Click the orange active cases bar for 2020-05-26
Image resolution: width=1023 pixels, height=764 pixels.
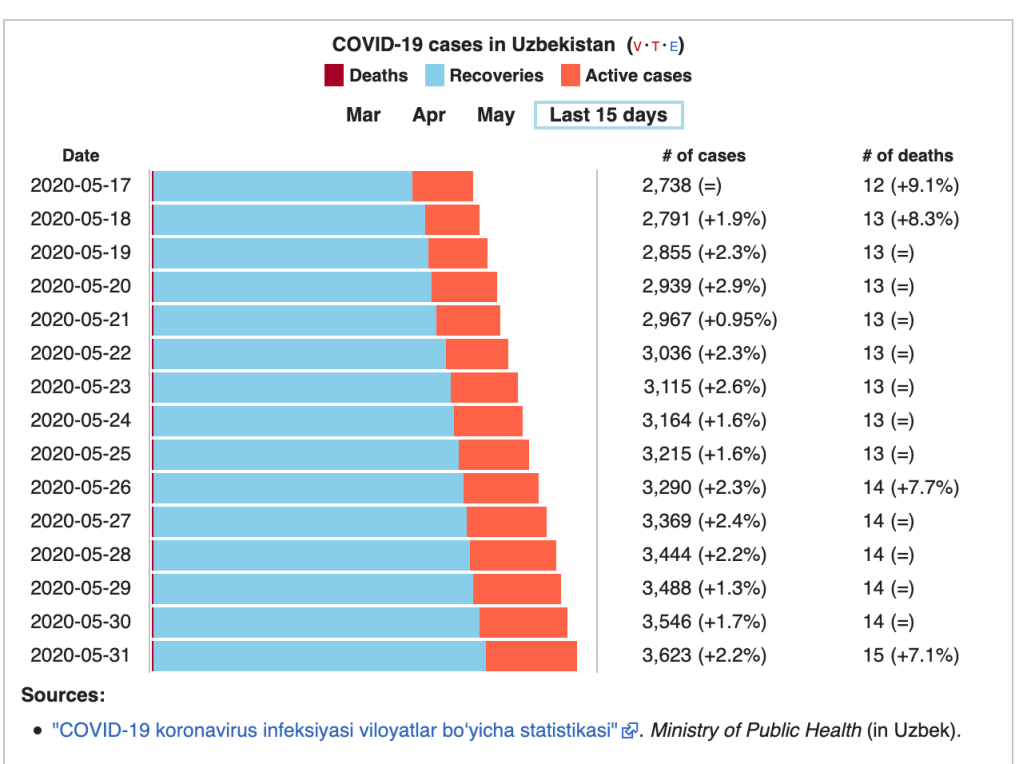[501, 488]
